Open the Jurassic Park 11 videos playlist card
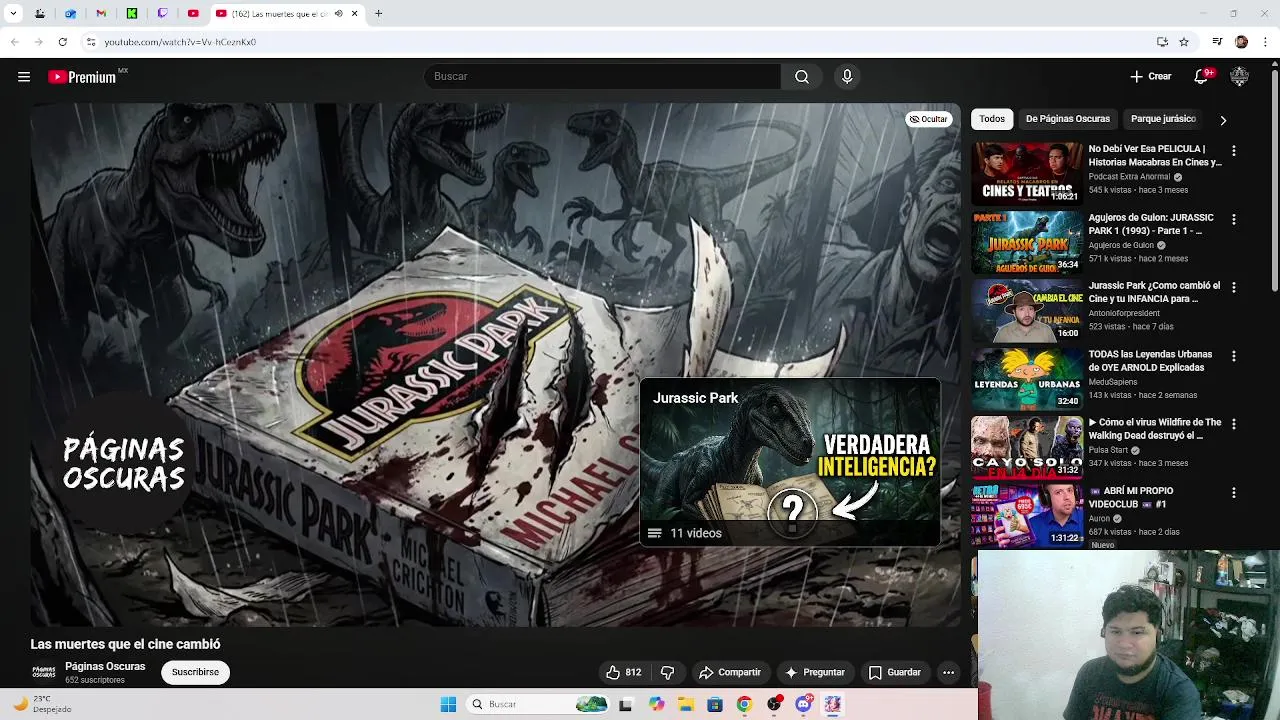The height and width of the screenshot is (720, 1280). tap(790, 462)
